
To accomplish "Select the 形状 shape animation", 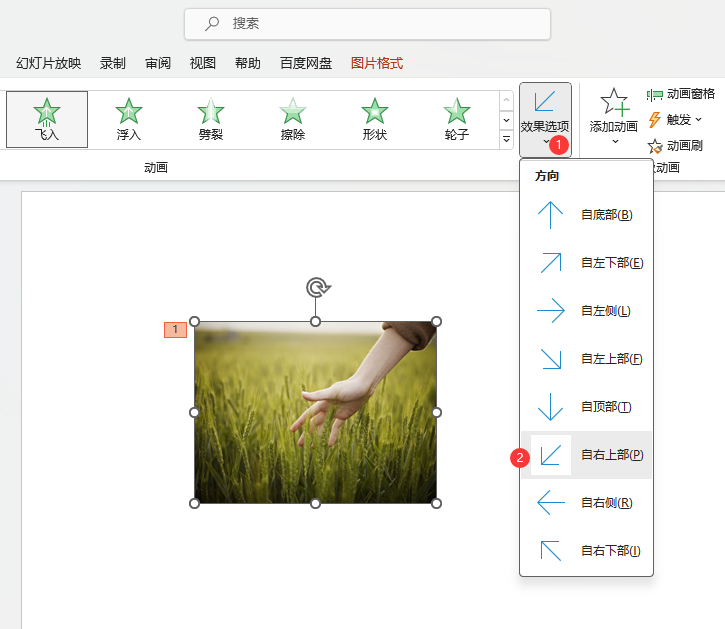I will (x=375, y=119).
